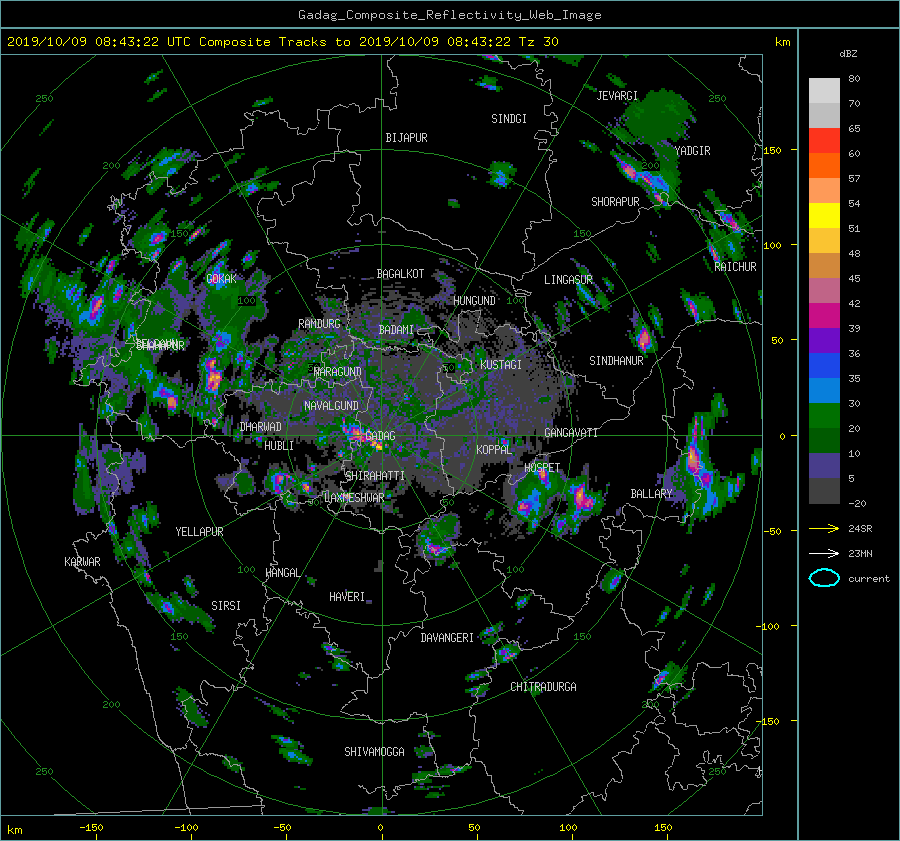Select the yellow 51-54 dBZ legend swatch
Image resolution: width=900 pixels, height=841 pixels.
(x=824, y=215)
